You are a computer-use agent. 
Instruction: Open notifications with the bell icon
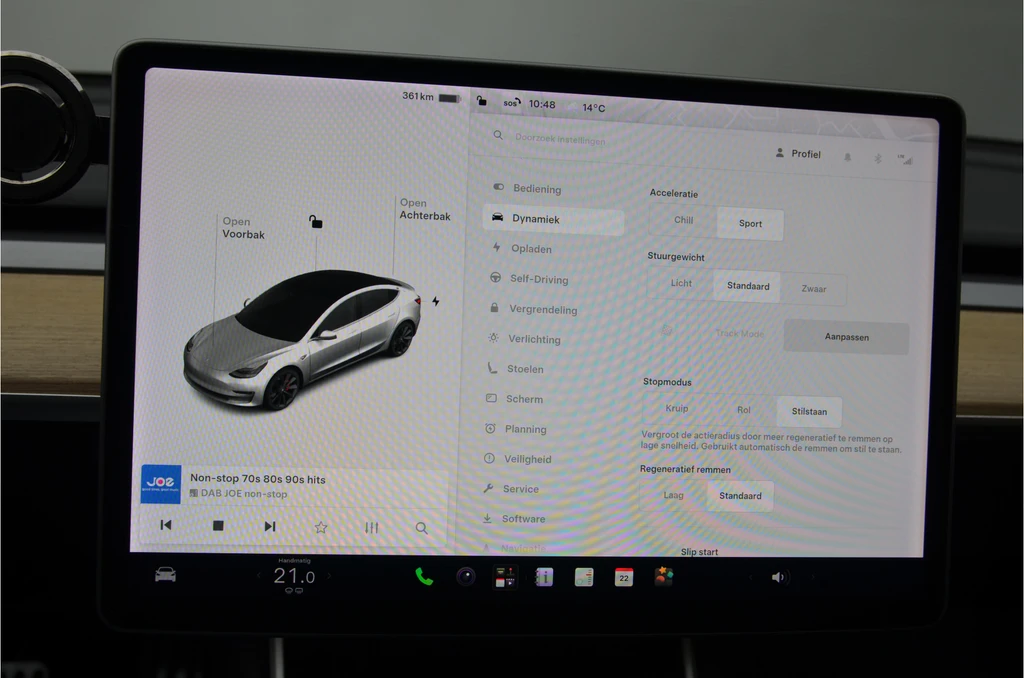point(848,157)
